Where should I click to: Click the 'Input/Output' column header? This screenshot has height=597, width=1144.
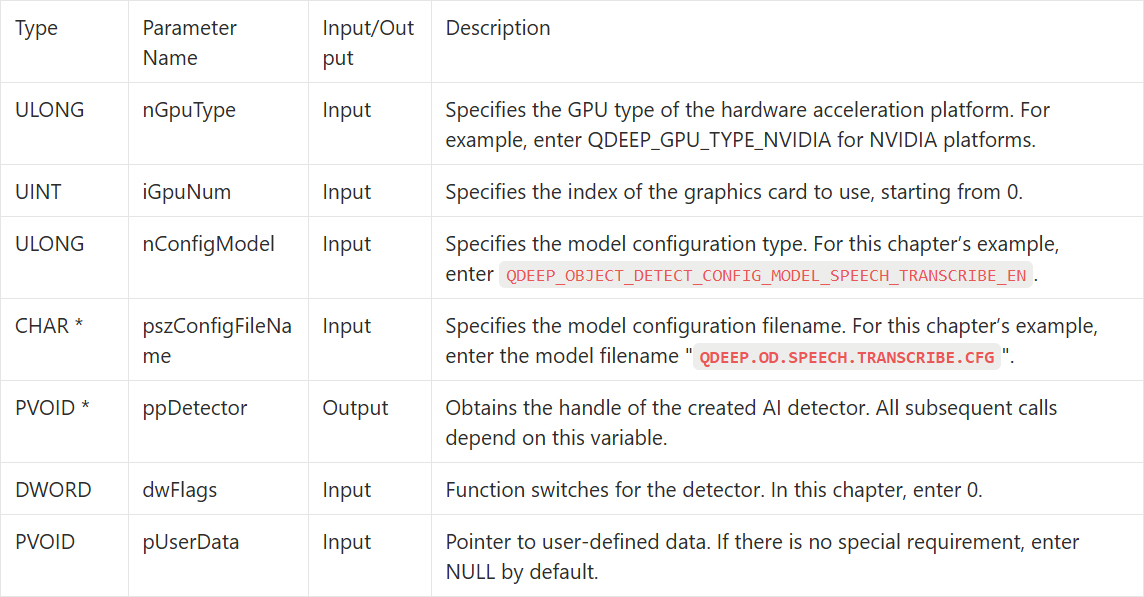tap(368, 42)
